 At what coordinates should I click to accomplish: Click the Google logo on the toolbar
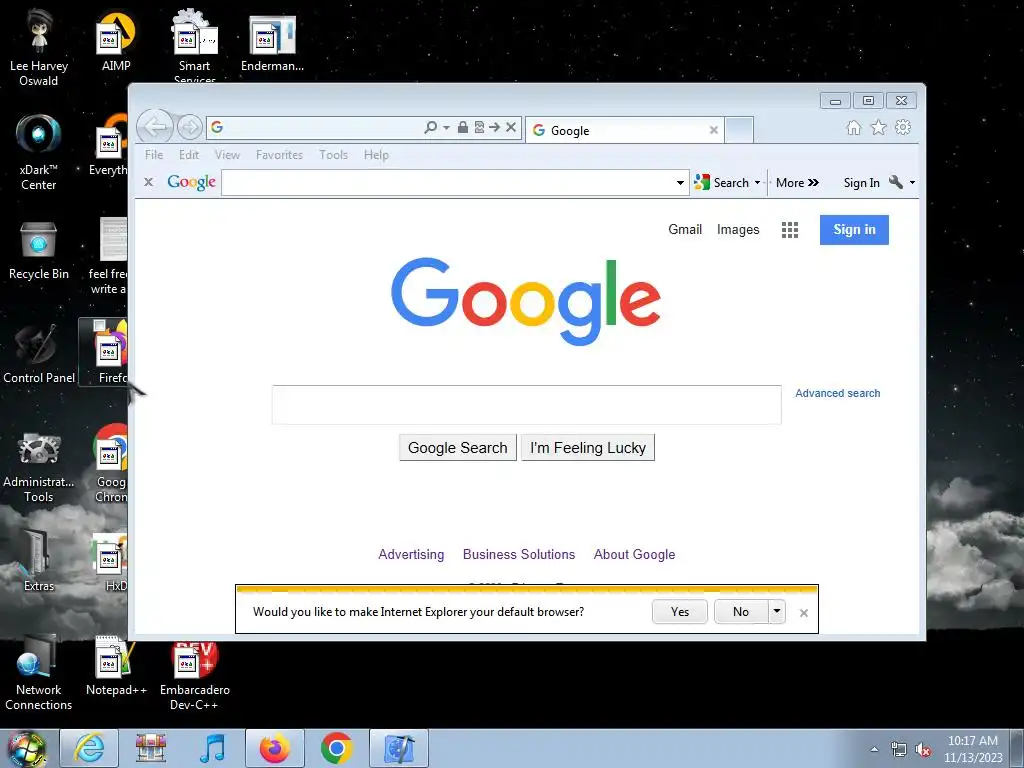[x=191, y=182]
